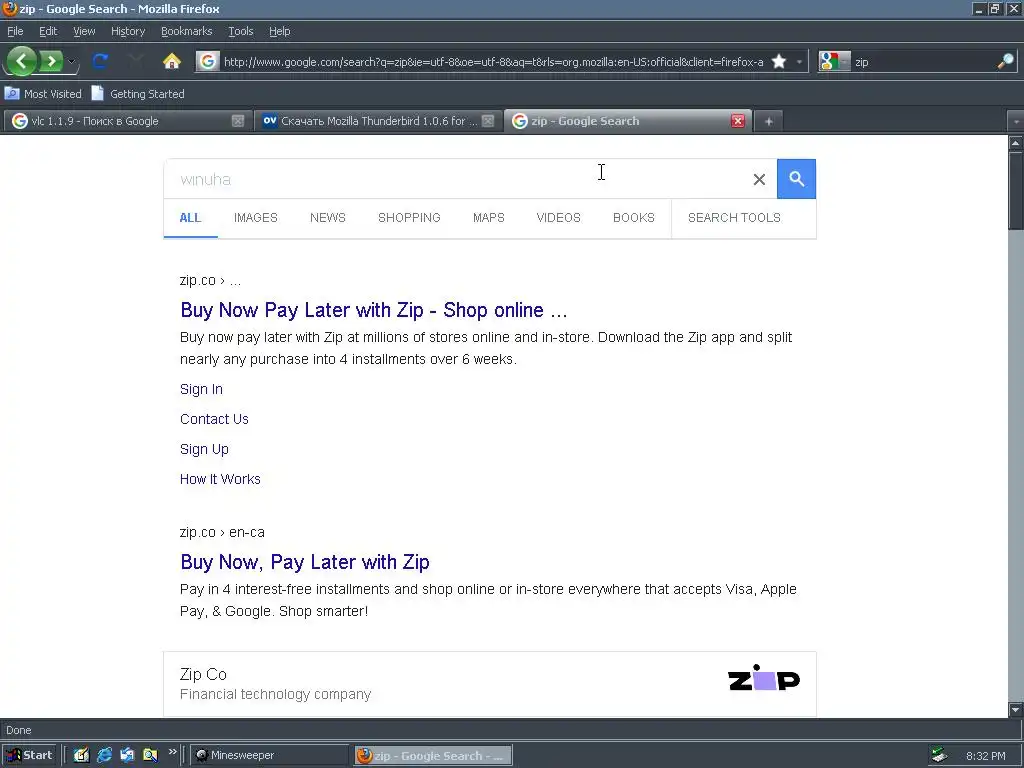1024x768 pixels.
Task: Open the Help menu
Action: [x=280, y=31]
